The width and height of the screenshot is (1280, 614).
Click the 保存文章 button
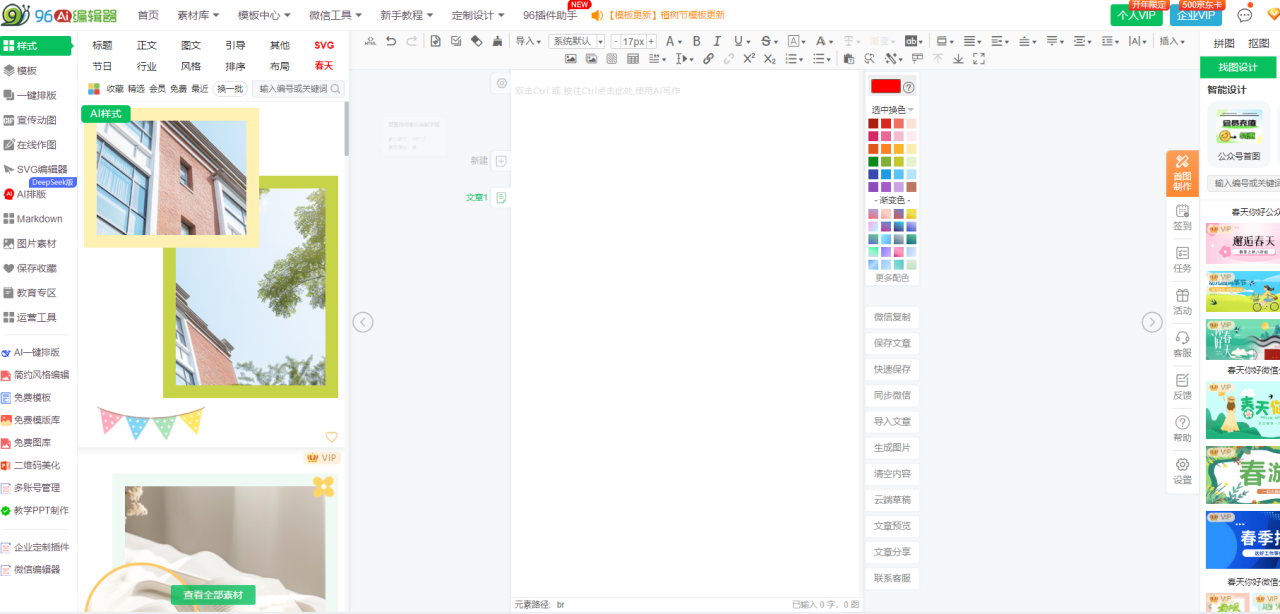[x=892, y=343]
